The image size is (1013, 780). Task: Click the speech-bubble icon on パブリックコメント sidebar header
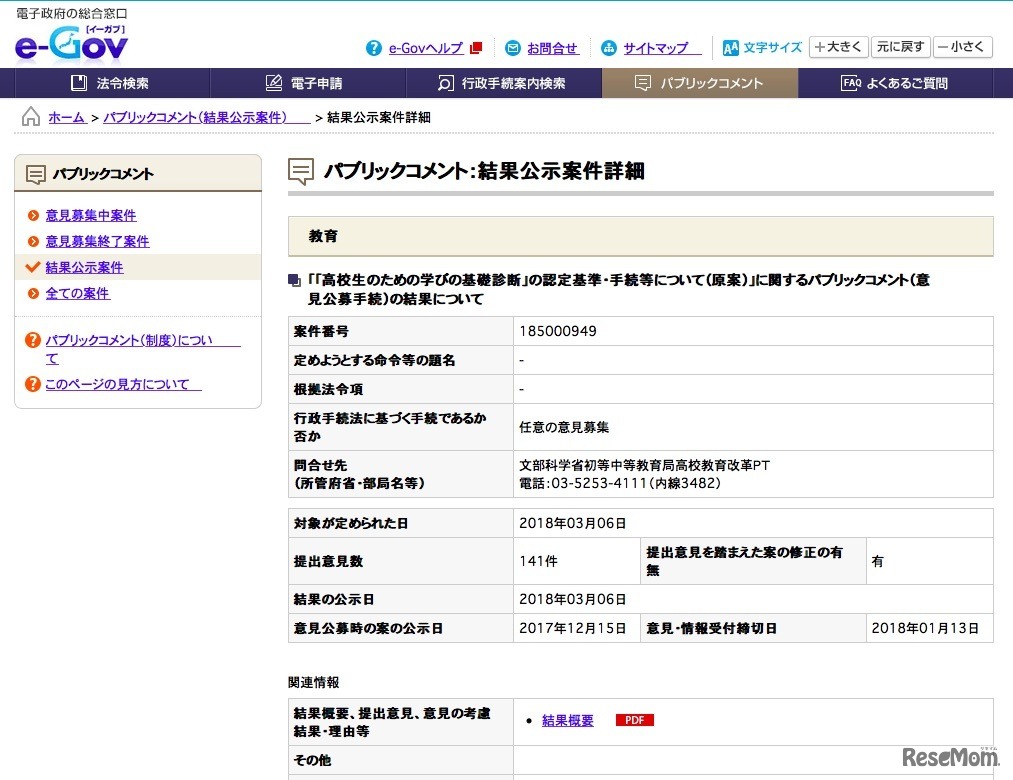pyautogui.click(x=35, y=173)
